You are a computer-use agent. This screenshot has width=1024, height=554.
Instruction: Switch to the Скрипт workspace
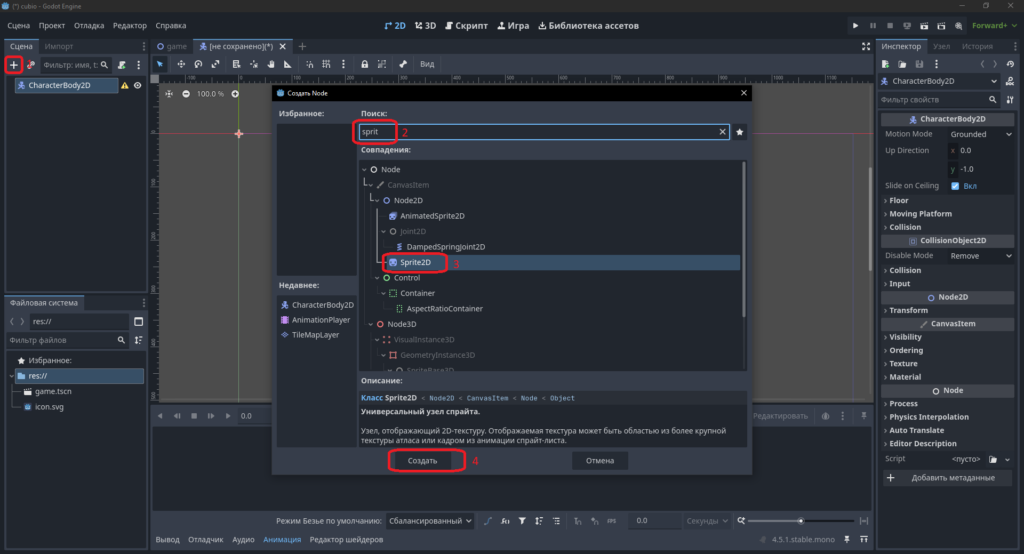point(466,25)
